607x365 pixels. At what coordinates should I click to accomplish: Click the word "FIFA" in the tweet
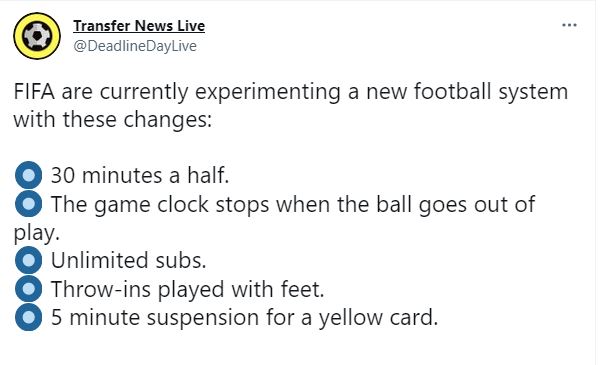[34, 92]
